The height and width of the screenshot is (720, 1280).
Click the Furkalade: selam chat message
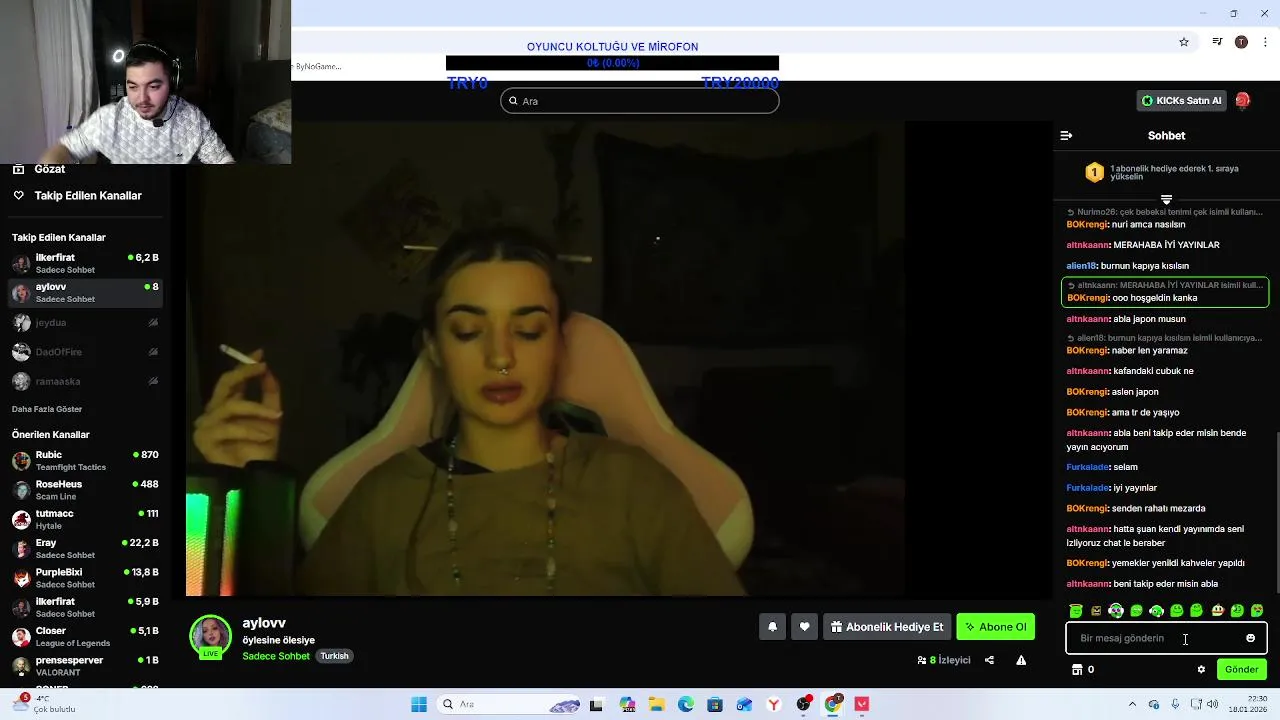click(1102, 467)
